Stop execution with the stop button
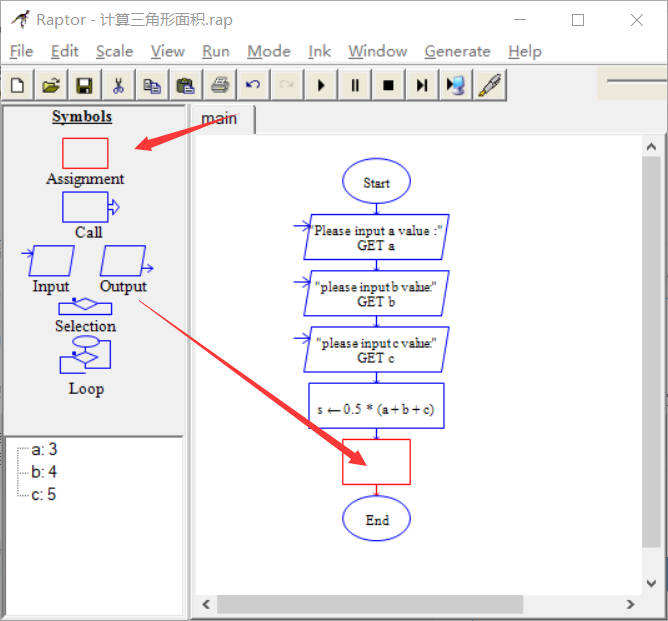Viewport: 668px width, 621px height. [388, 85]
